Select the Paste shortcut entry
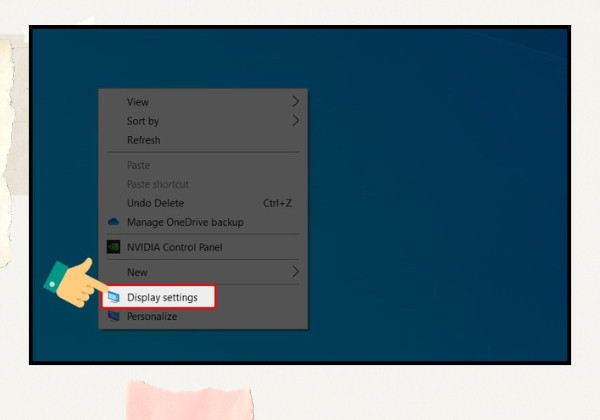The width and height of the screenshot is (600, 420). (x=203, y=184)
